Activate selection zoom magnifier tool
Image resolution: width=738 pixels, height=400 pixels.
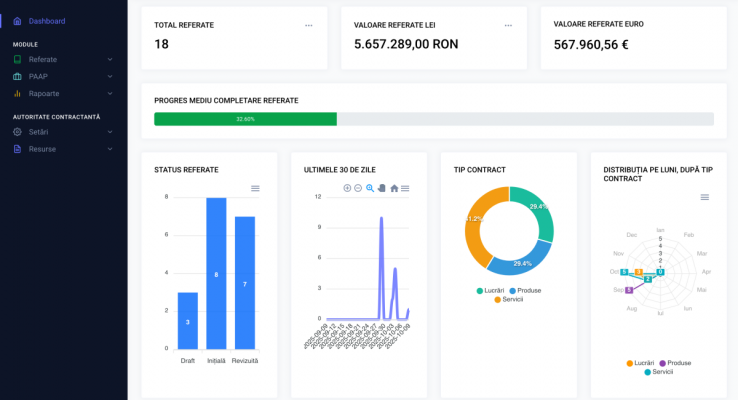pyautogui.click(x=370, y=188)
